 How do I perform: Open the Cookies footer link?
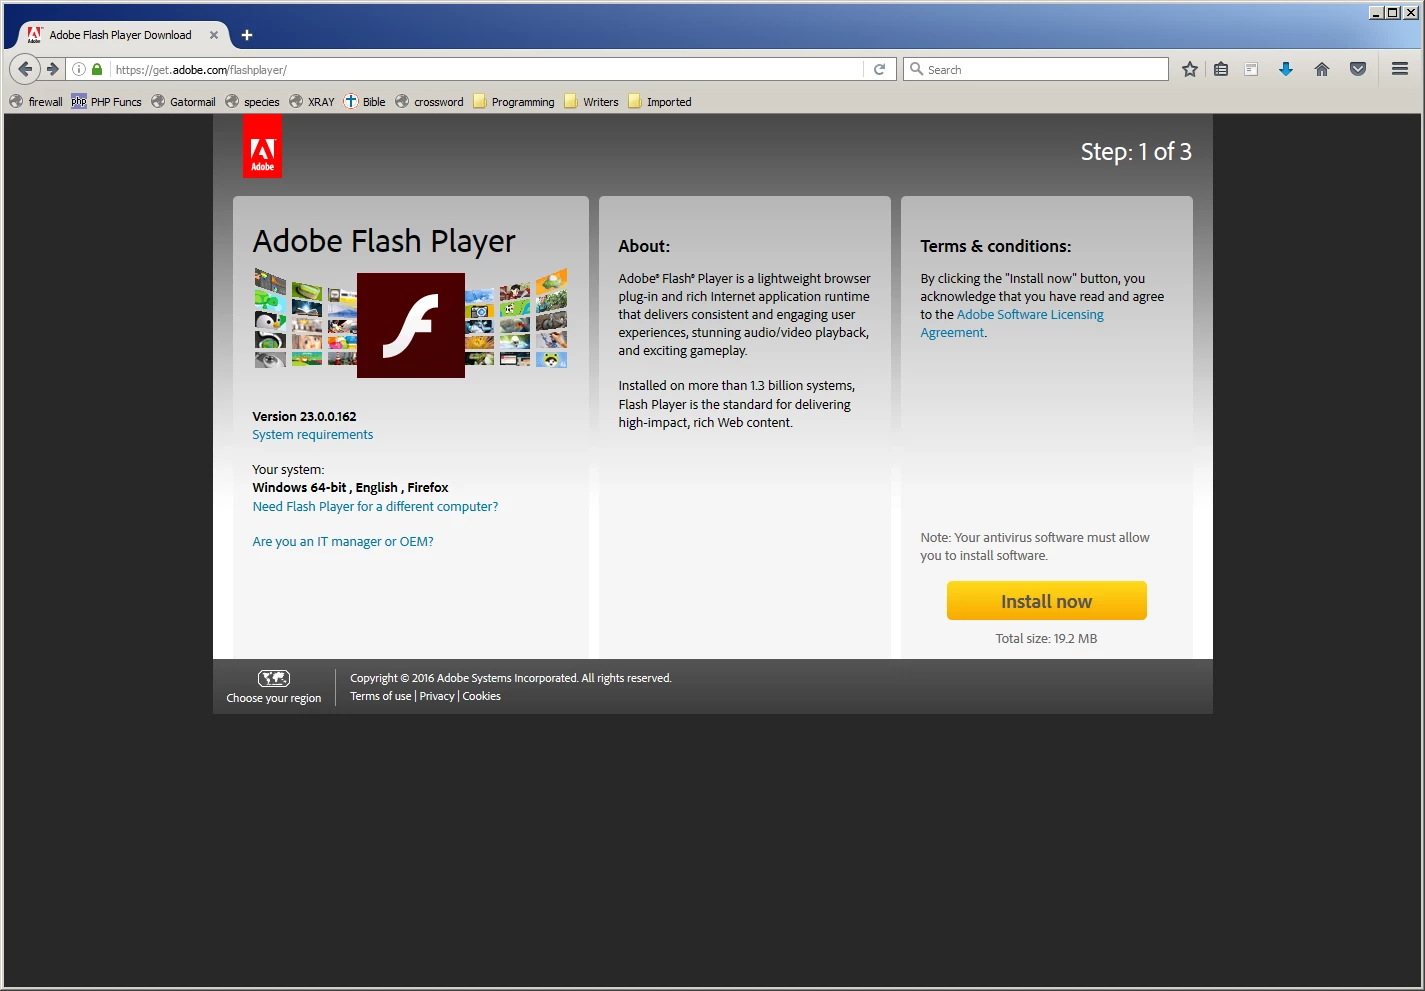[x=481, y=696]
